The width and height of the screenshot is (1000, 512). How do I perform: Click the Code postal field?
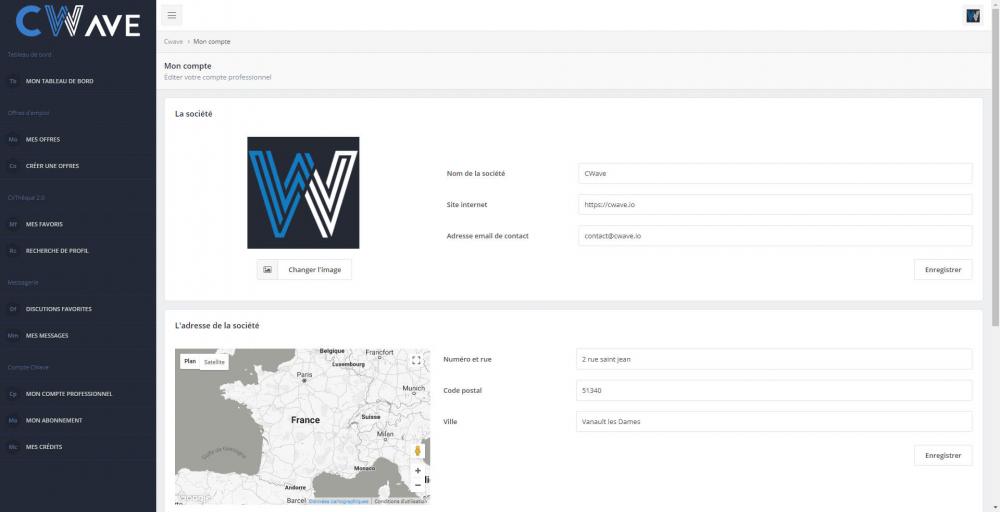pos(774,390)
